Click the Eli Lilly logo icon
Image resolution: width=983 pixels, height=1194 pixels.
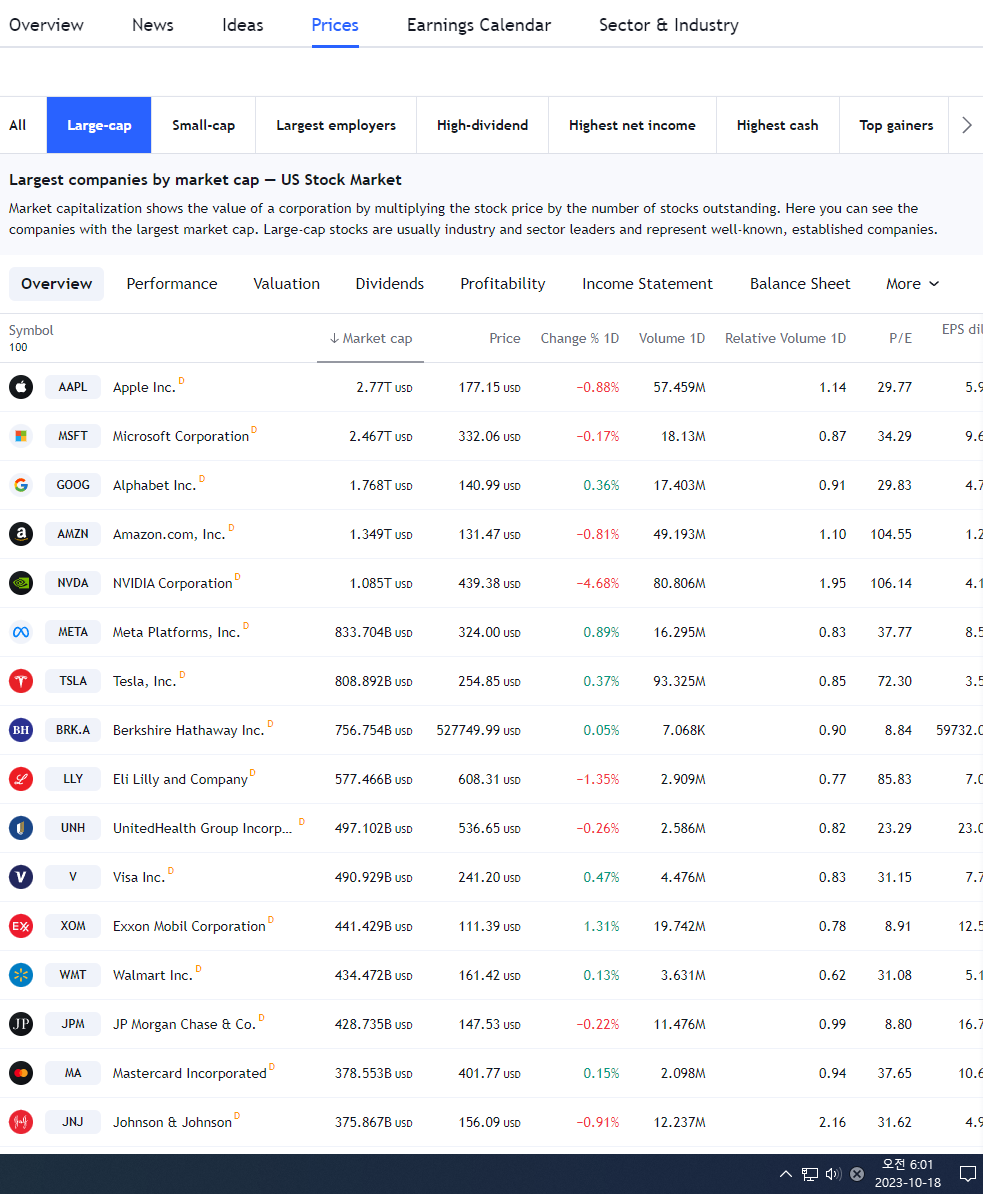coord(21,779)
